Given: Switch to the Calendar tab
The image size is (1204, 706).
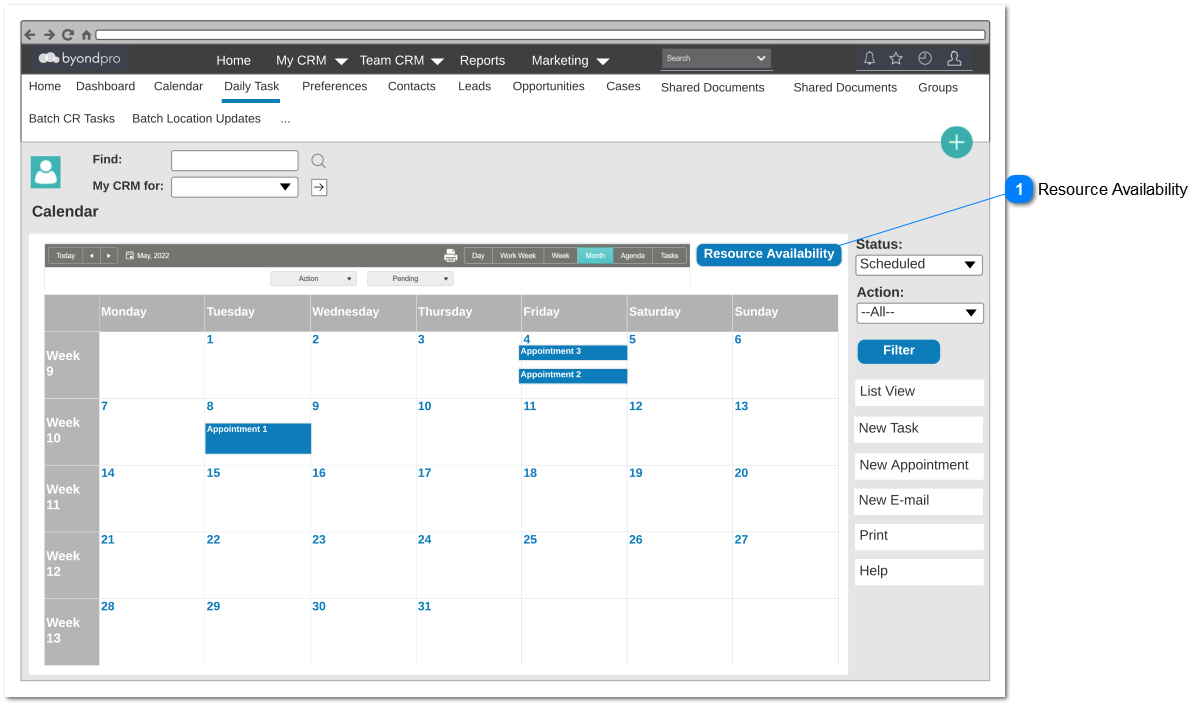Looking at the screenshot, I should [x=178, y=87].
